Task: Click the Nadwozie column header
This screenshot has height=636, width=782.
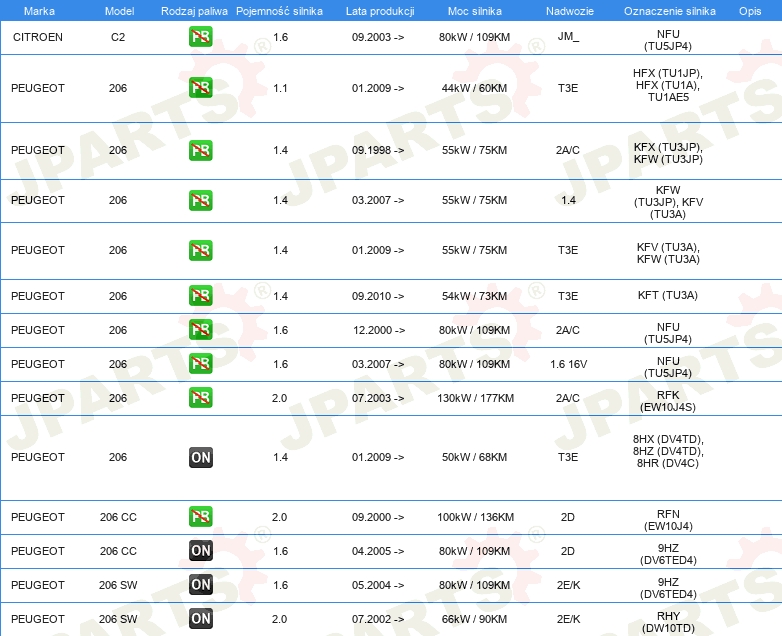Action: coord(570,11)
